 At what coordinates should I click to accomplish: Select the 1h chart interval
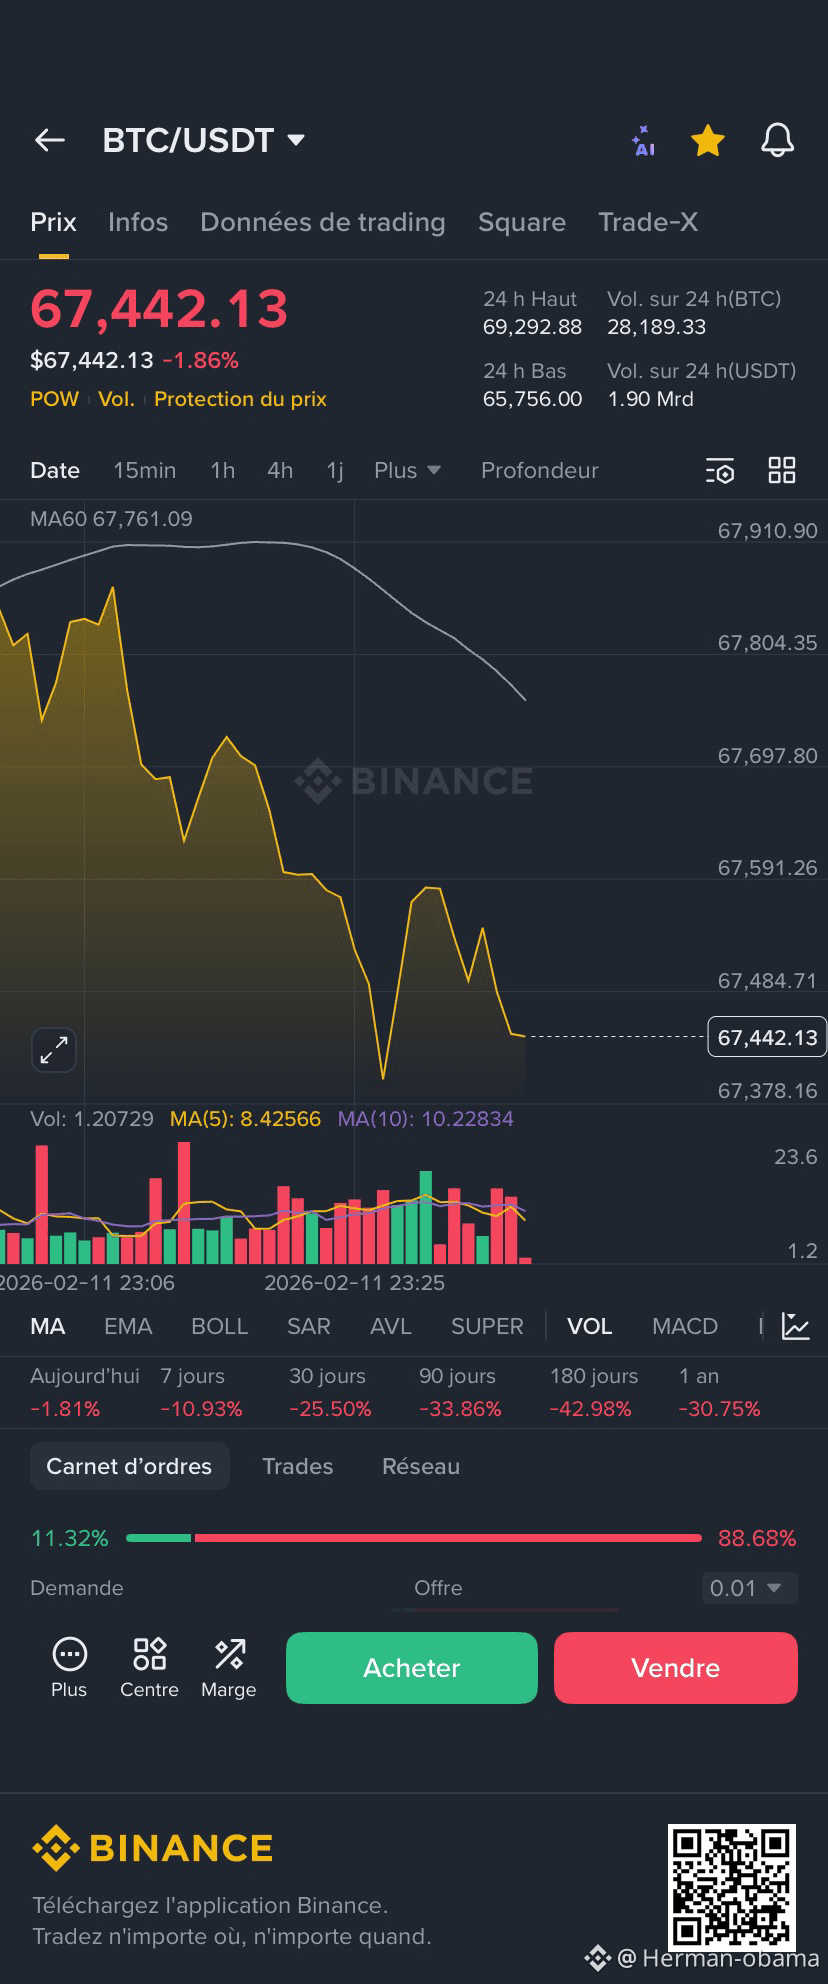(x=222, y=470)
